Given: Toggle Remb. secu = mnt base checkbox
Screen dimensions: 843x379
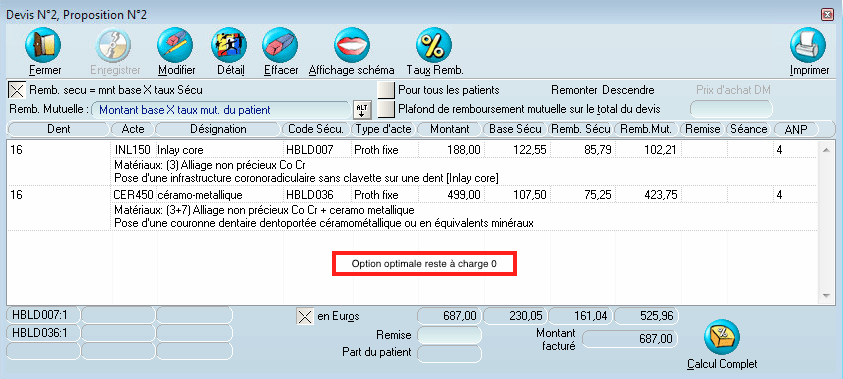Looking at the screenshot, I should tap(18, 90).
